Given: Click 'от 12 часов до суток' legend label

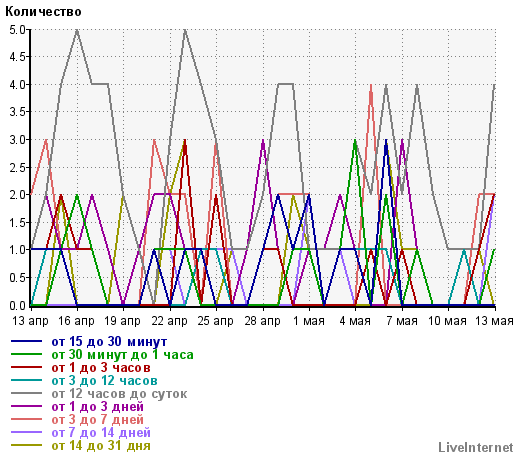Looking at the screenshot, I should (119, 394).
